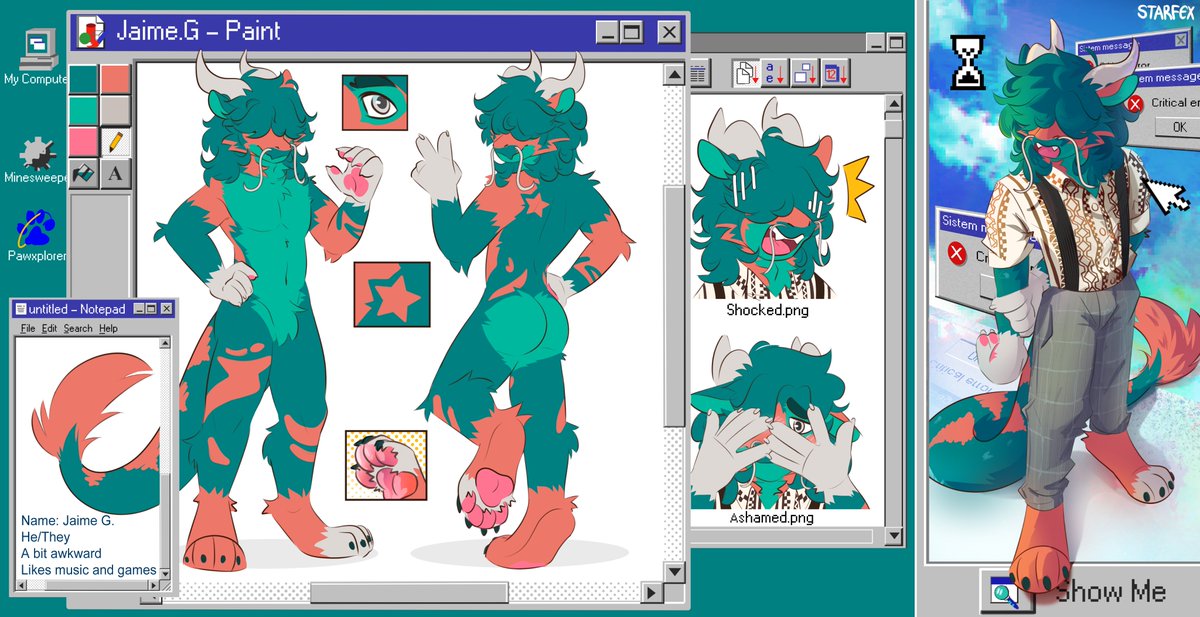The width and height of the screenshot is (1200, 617).
Task: Pick the light gray color swatch
Action: click(x=115, y=110)
